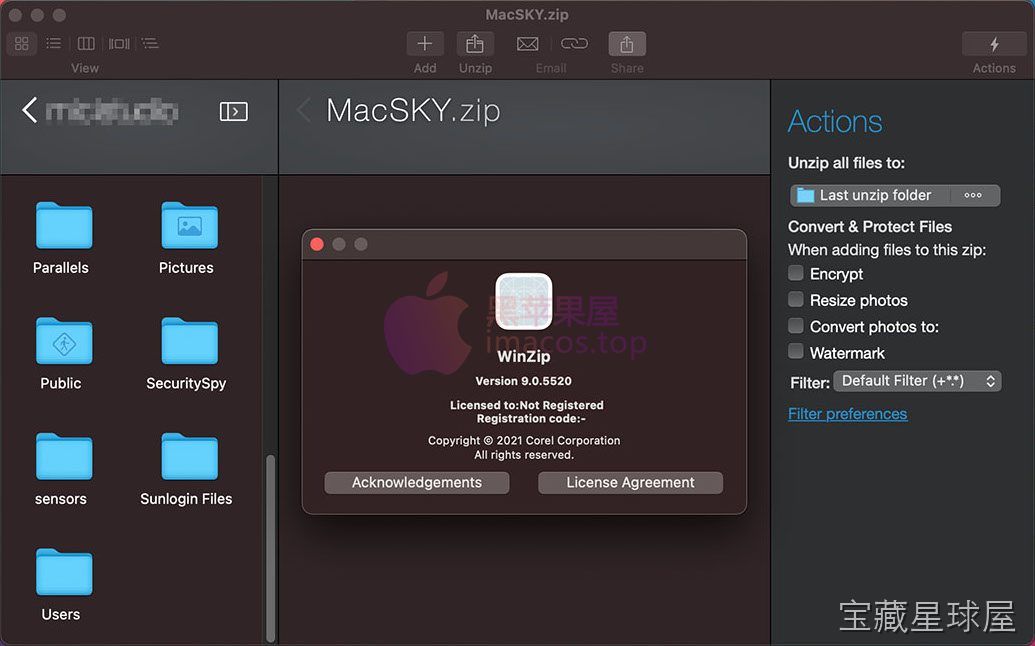
Task: Enable the Convert photos to checkbox
Action: [796, 326]
